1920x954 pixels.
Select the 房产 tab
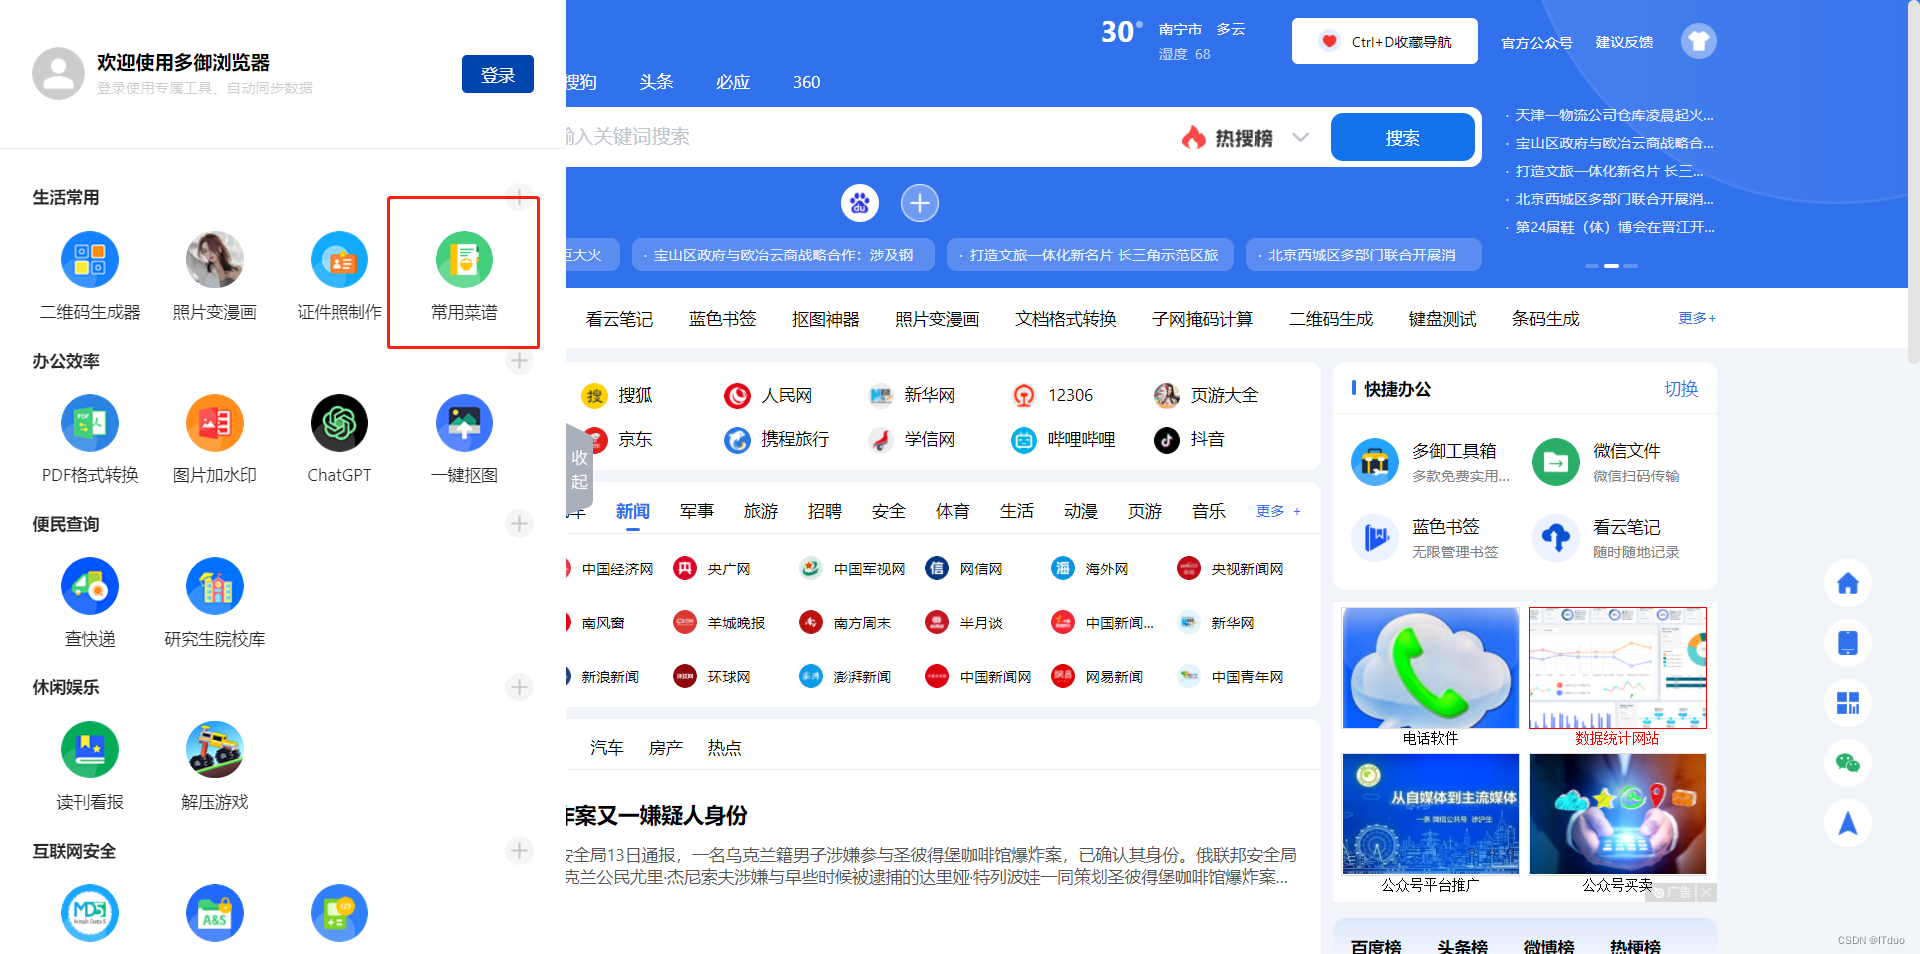[x=666, y=748]
